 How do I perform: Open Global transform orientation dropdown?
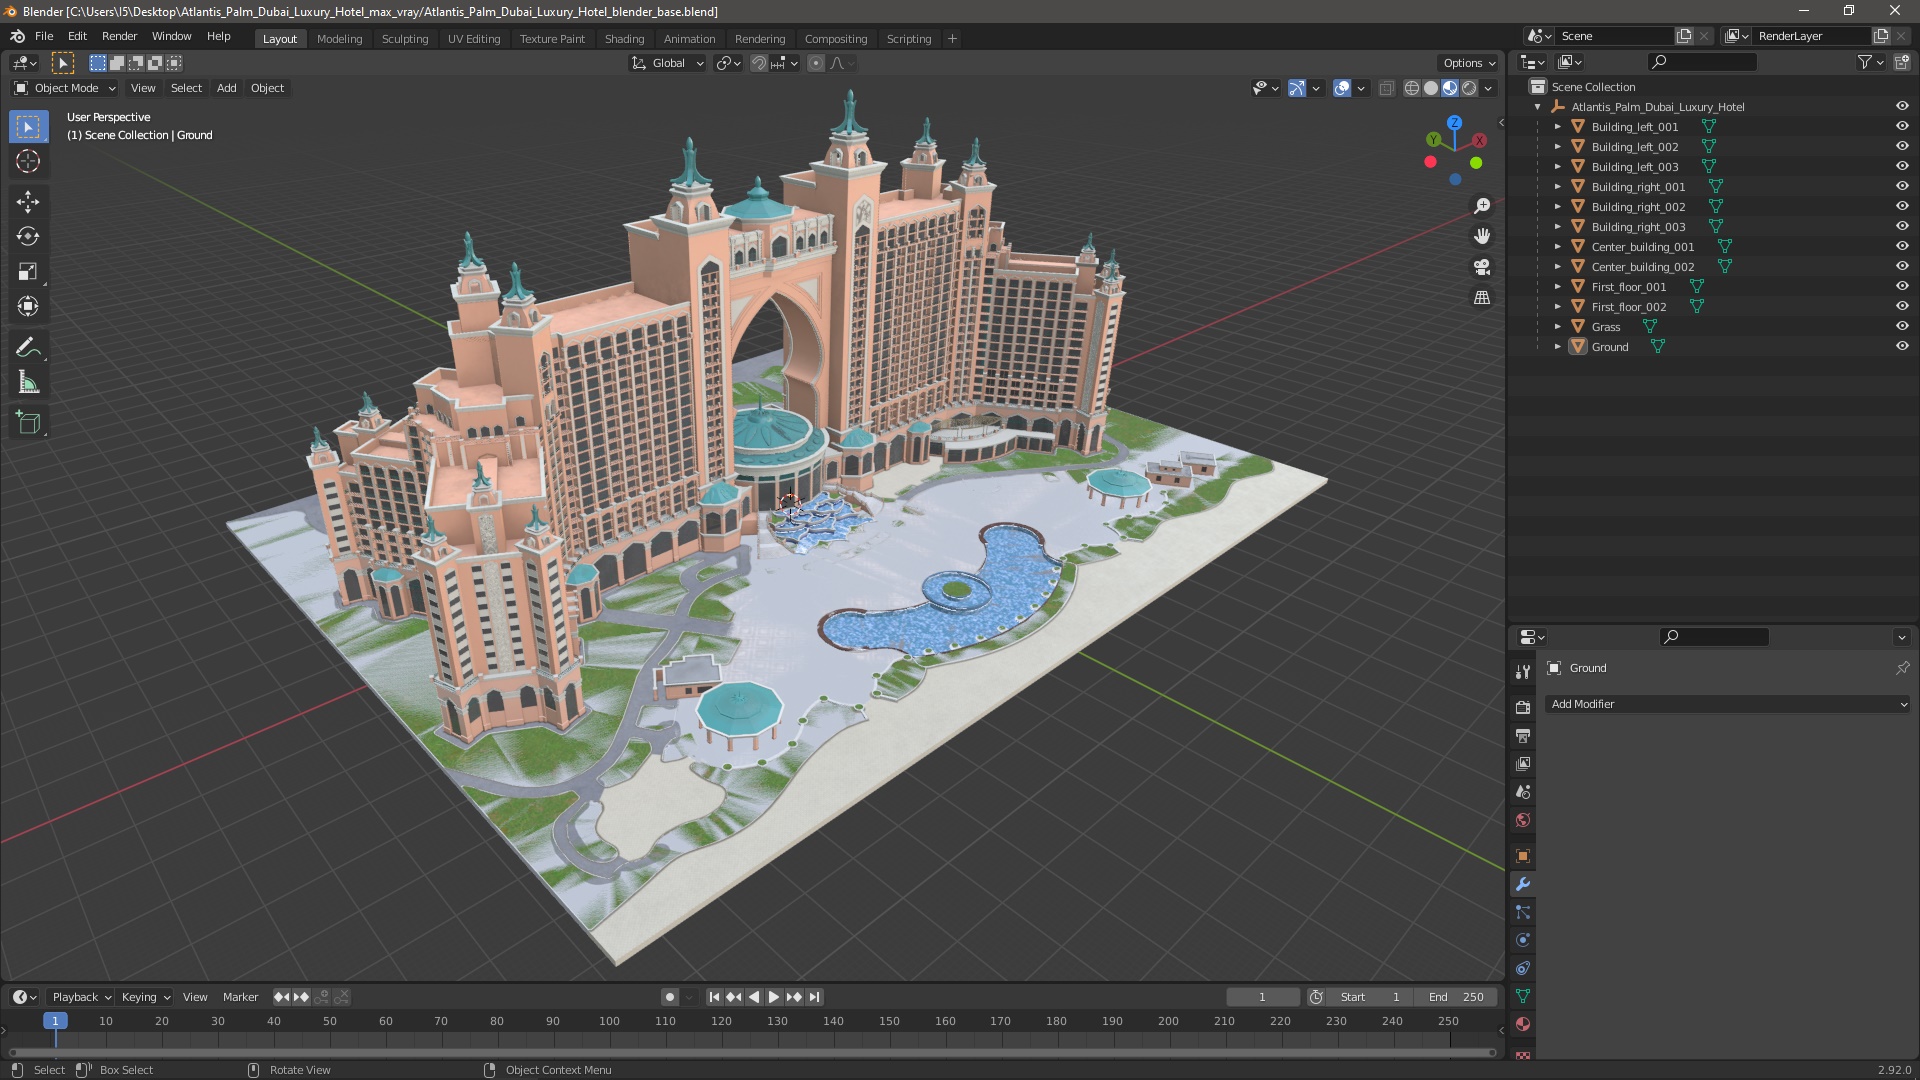[x=668, y=63]
